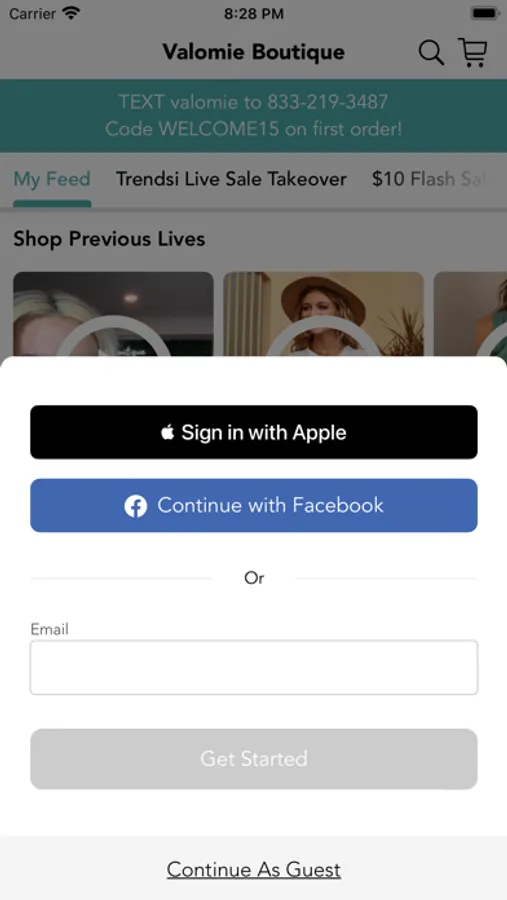Image resolution: width=507 pixels, height=900 pixels.
Task: Open the search magnifier icon
Action: [431, 53]
